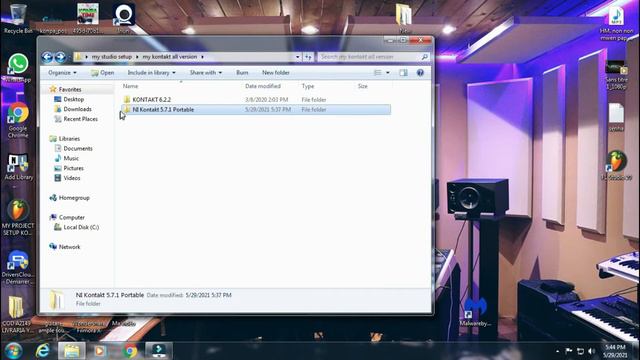Screen dimensions: 640x360
Task: Select 'my kontakt all version' breadcrumb
Action: 170,57
